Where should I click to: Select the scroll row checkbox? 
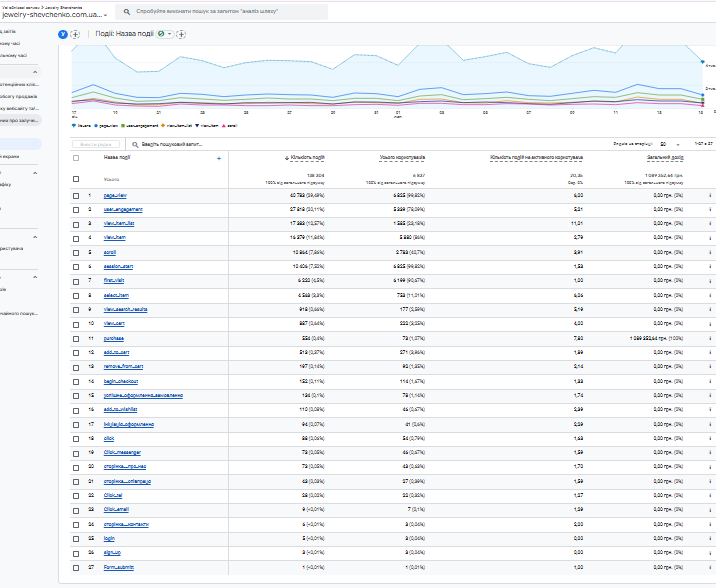(x=76, y=253)
